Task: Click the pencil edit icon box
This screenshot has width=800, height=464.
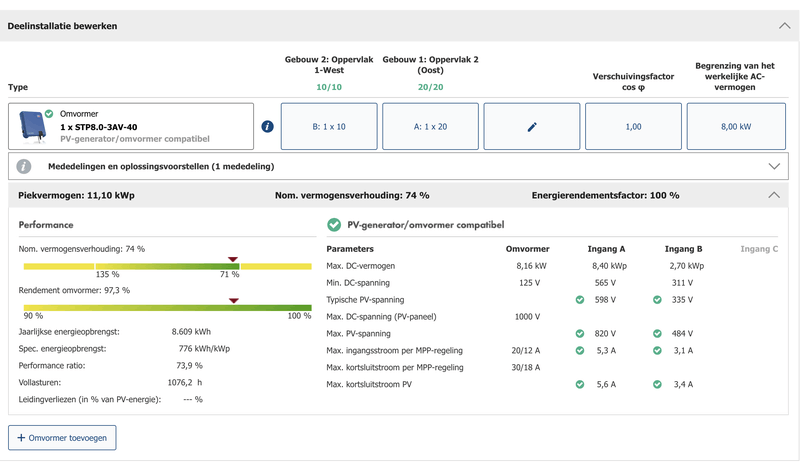Action: click(x=532, y=127)
